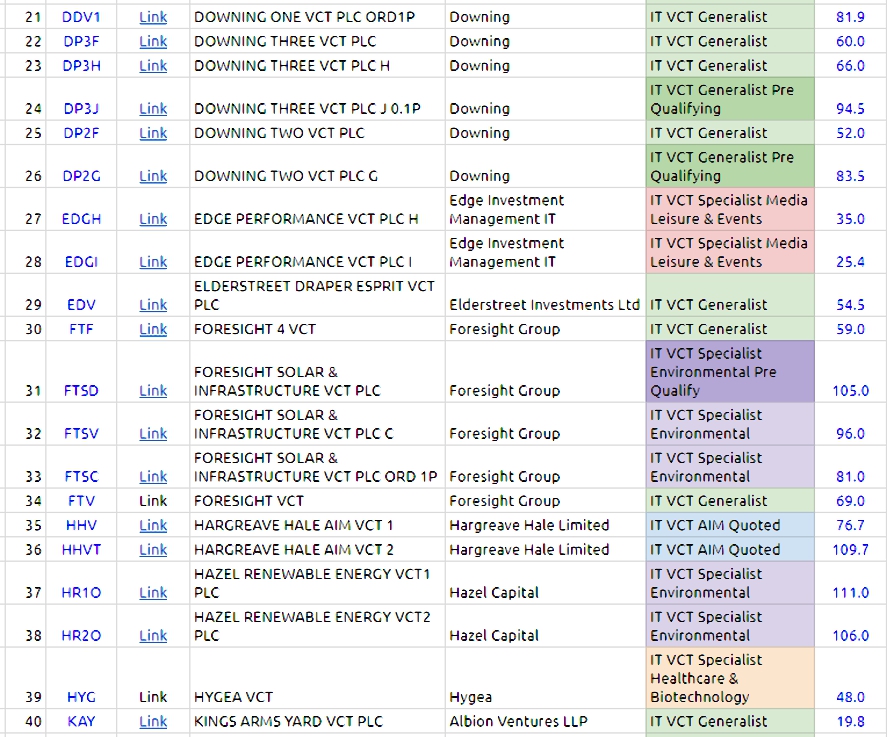Select the DP3J ticker cell
The width and height of the screenshot is (887, 737).
tap(81, 99)
